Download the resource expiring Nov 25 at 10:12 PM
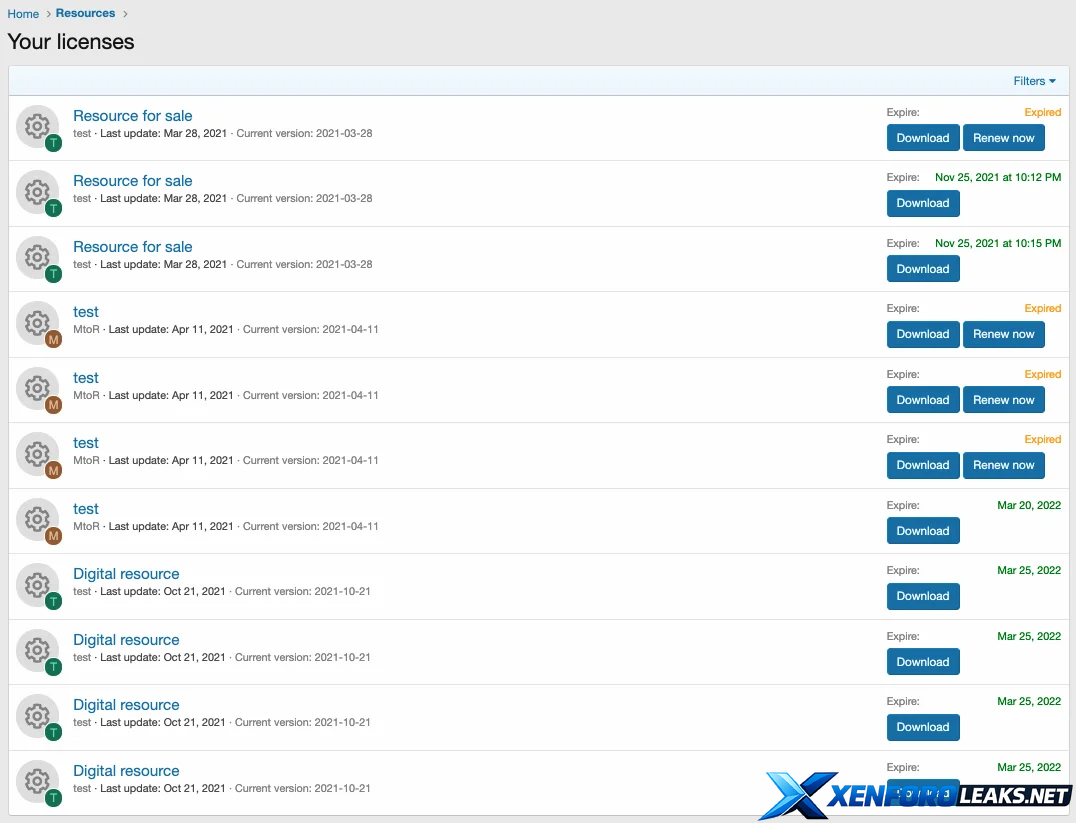The height and width of the screenshot is (823, 1076). [922, 203]
